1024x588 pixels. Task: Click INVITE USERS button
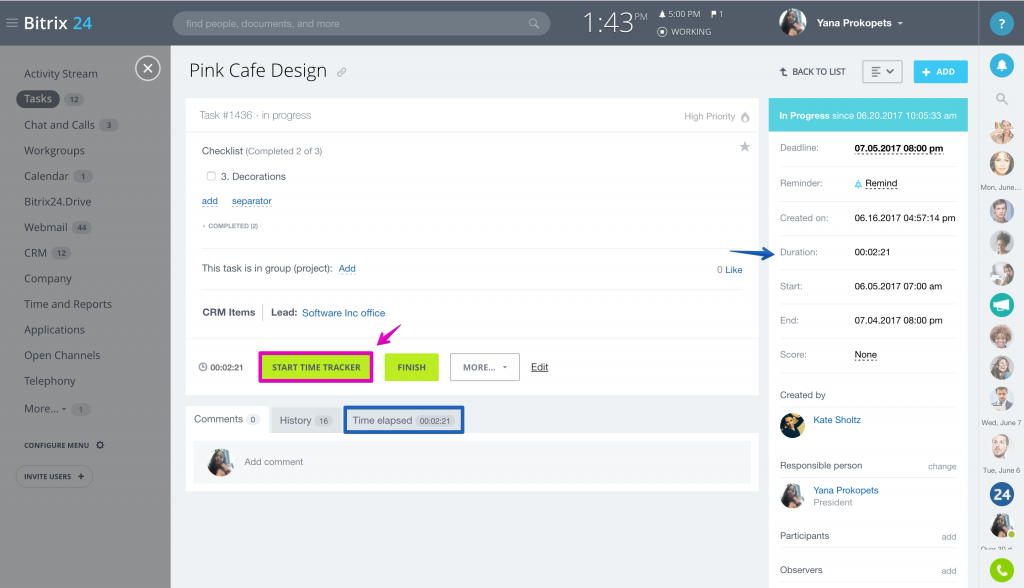(54, 476)
